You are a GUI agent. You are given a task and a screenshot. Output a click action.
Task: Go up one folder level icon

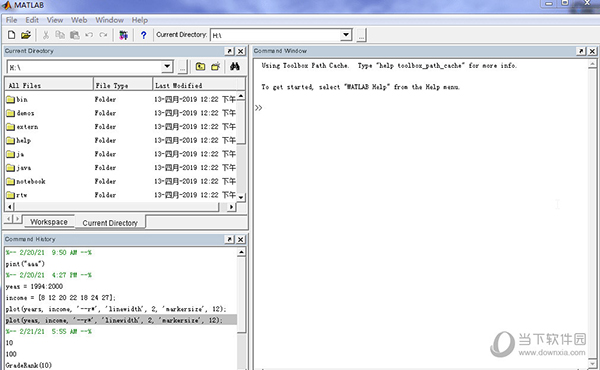click(x=200, y=67)
